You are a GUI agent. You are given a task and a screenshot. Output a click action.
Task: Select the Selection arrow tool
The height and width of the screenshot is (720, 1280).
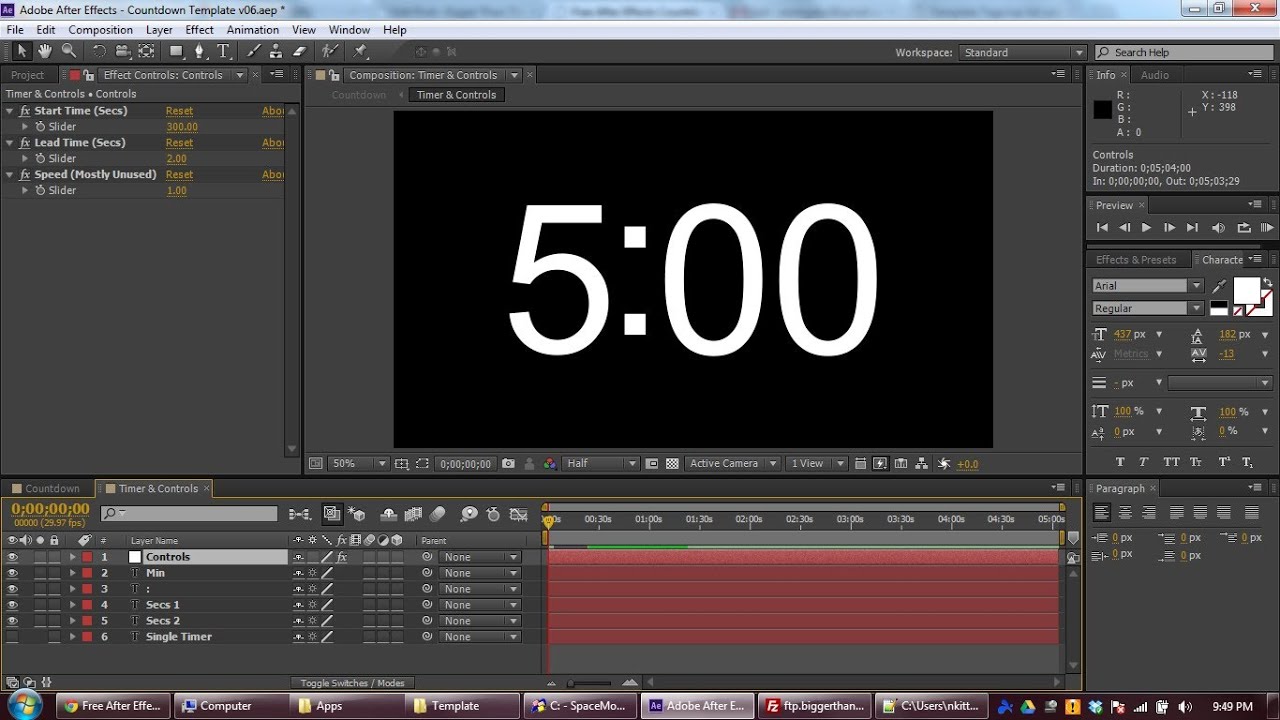(23, 51)
